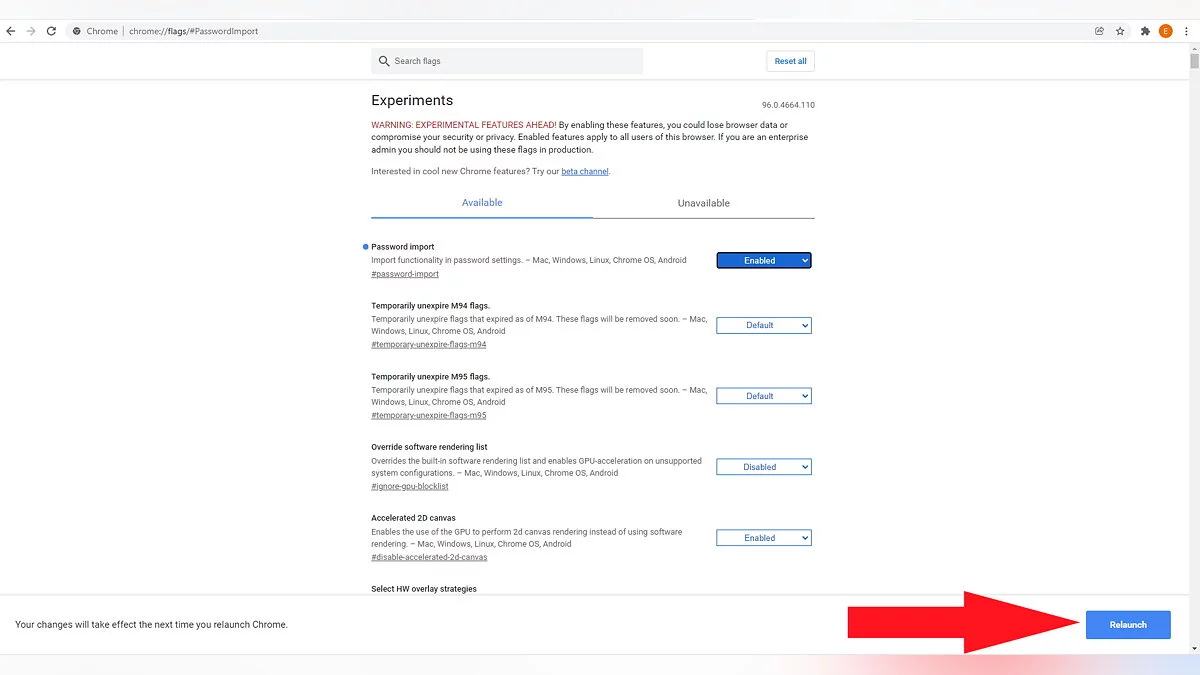Viewport: 1200px width, 675px height.
Task: Click the #temporary-unexpire-flags-m95 link
Action: (429, 416)
